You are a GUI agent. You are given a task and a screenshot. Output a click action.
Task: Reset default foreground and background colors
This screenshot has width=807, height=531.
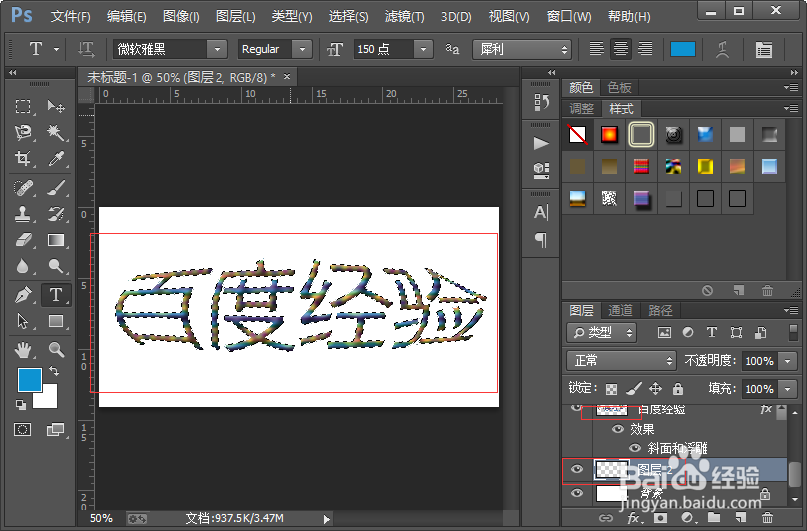[x=21, y=405]
